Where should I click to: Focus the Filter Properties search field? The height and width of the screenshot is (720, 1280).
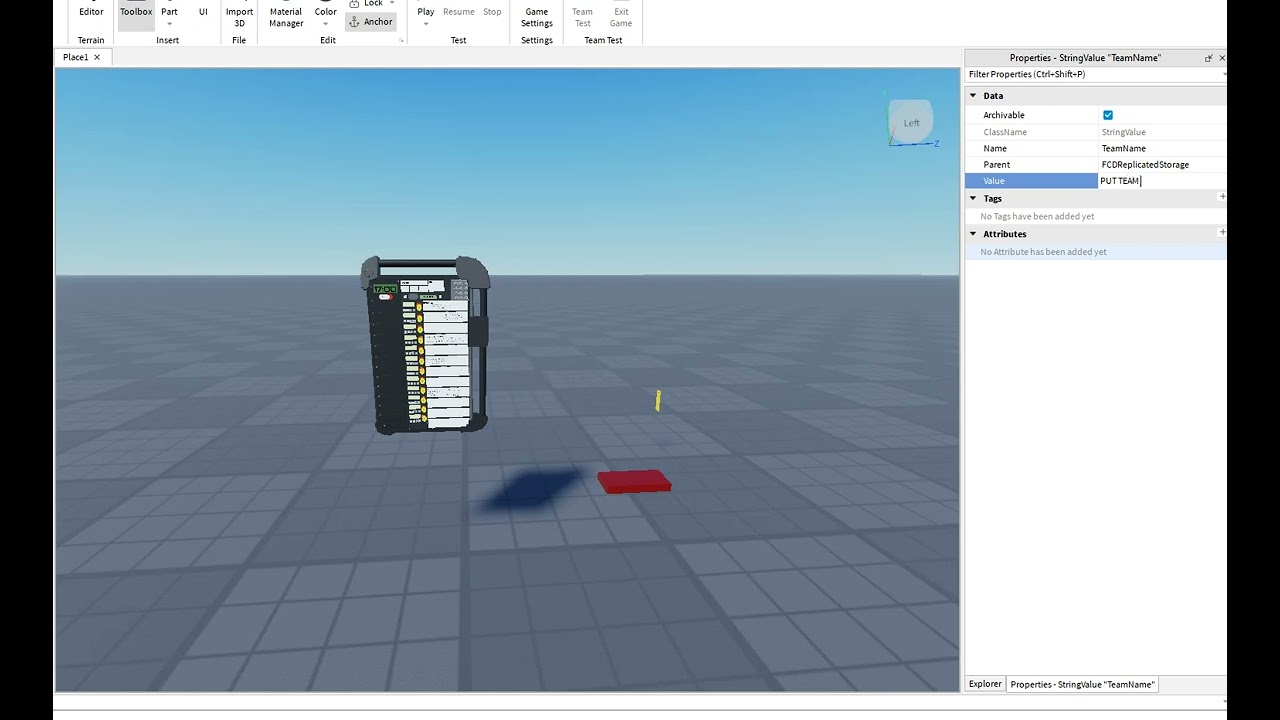click(x=1092, y=74)
